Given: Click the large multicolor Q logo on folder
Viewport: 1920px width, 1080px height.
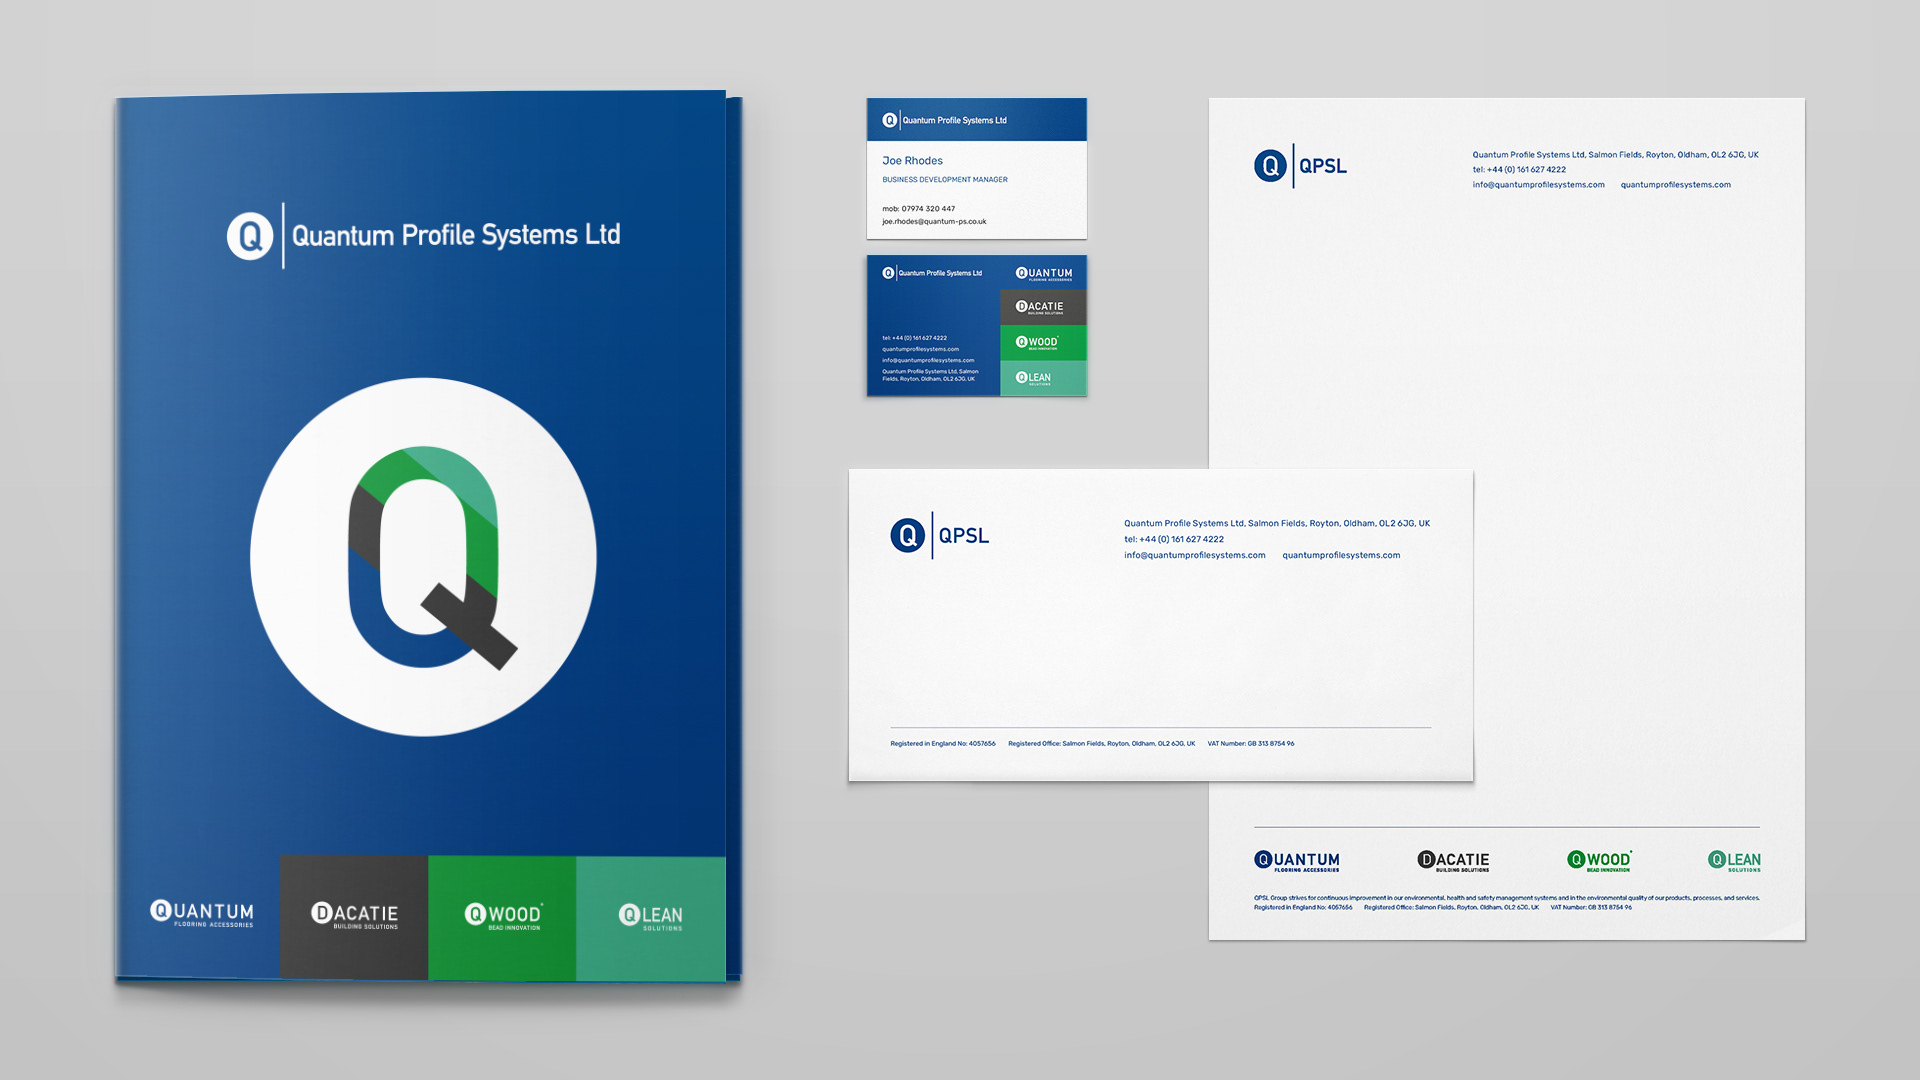Looking at the screenshot, I should click(x=424, y=557).
